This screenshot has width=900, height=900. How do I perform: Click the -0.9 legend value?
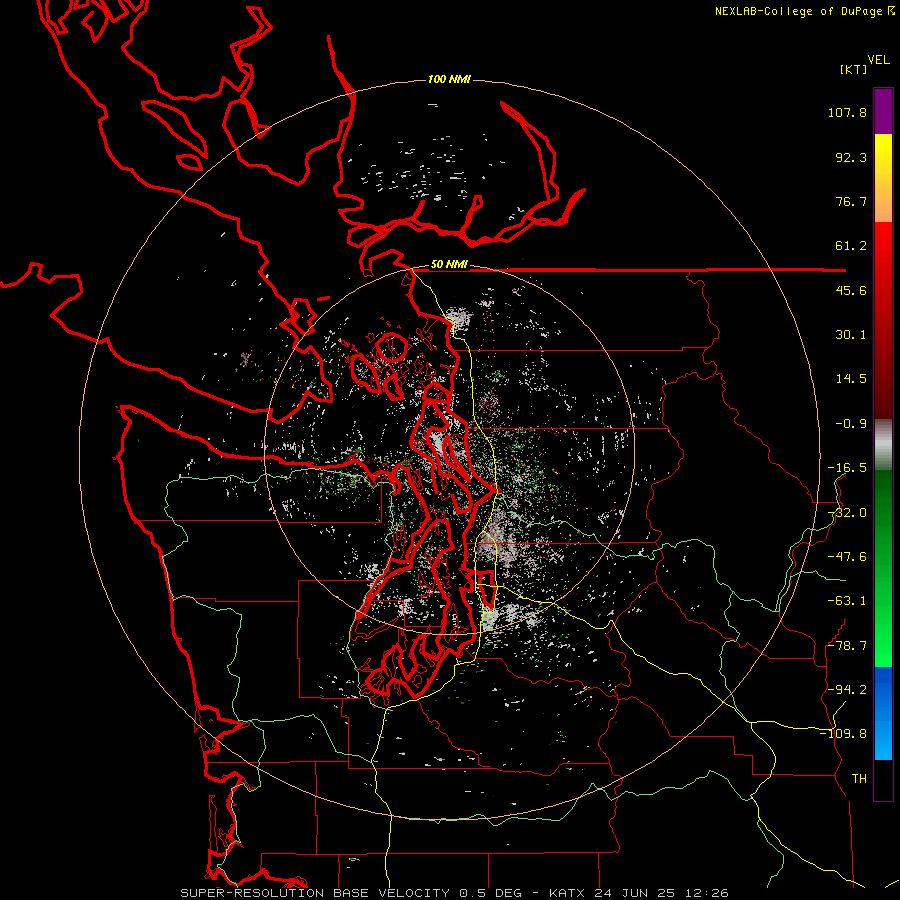pyautogui.click(x=851, y=424)
